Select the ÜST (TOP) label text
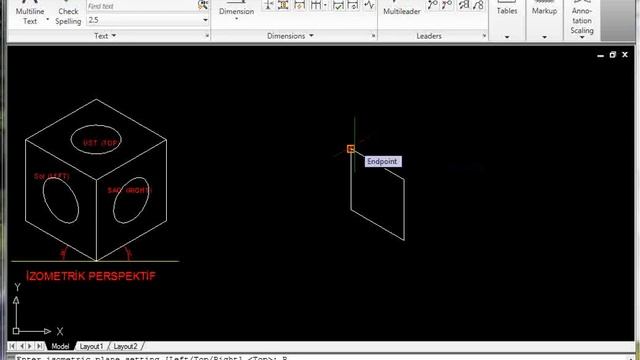Screen dimensions: 640x360 [100, 142]
